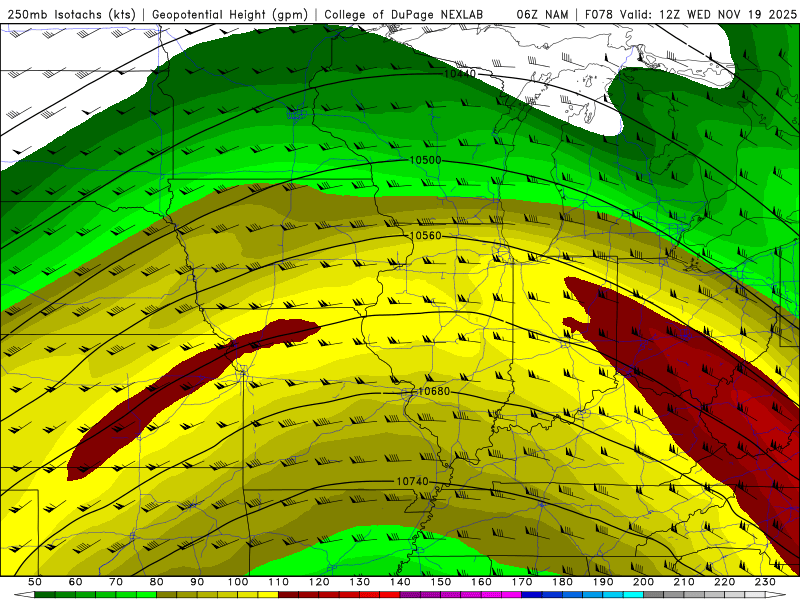Click the 10680 height contour label
Viewport: 800px width, 600px height.
click(x=434, y=391)
